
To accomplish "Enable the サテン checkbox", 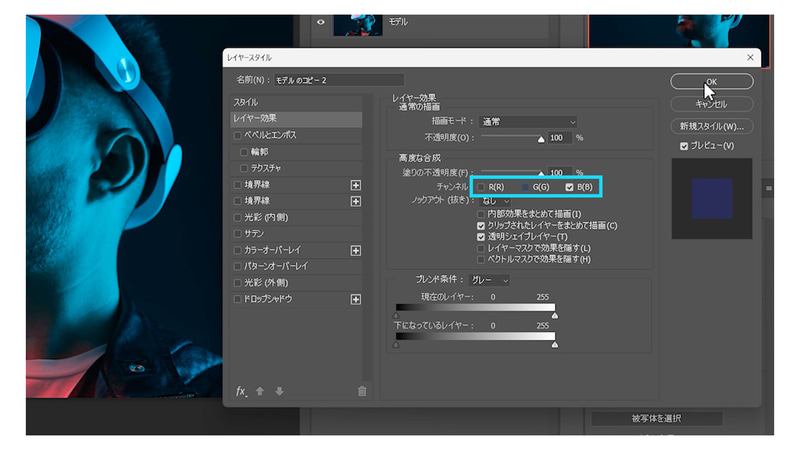I will 237,234.
